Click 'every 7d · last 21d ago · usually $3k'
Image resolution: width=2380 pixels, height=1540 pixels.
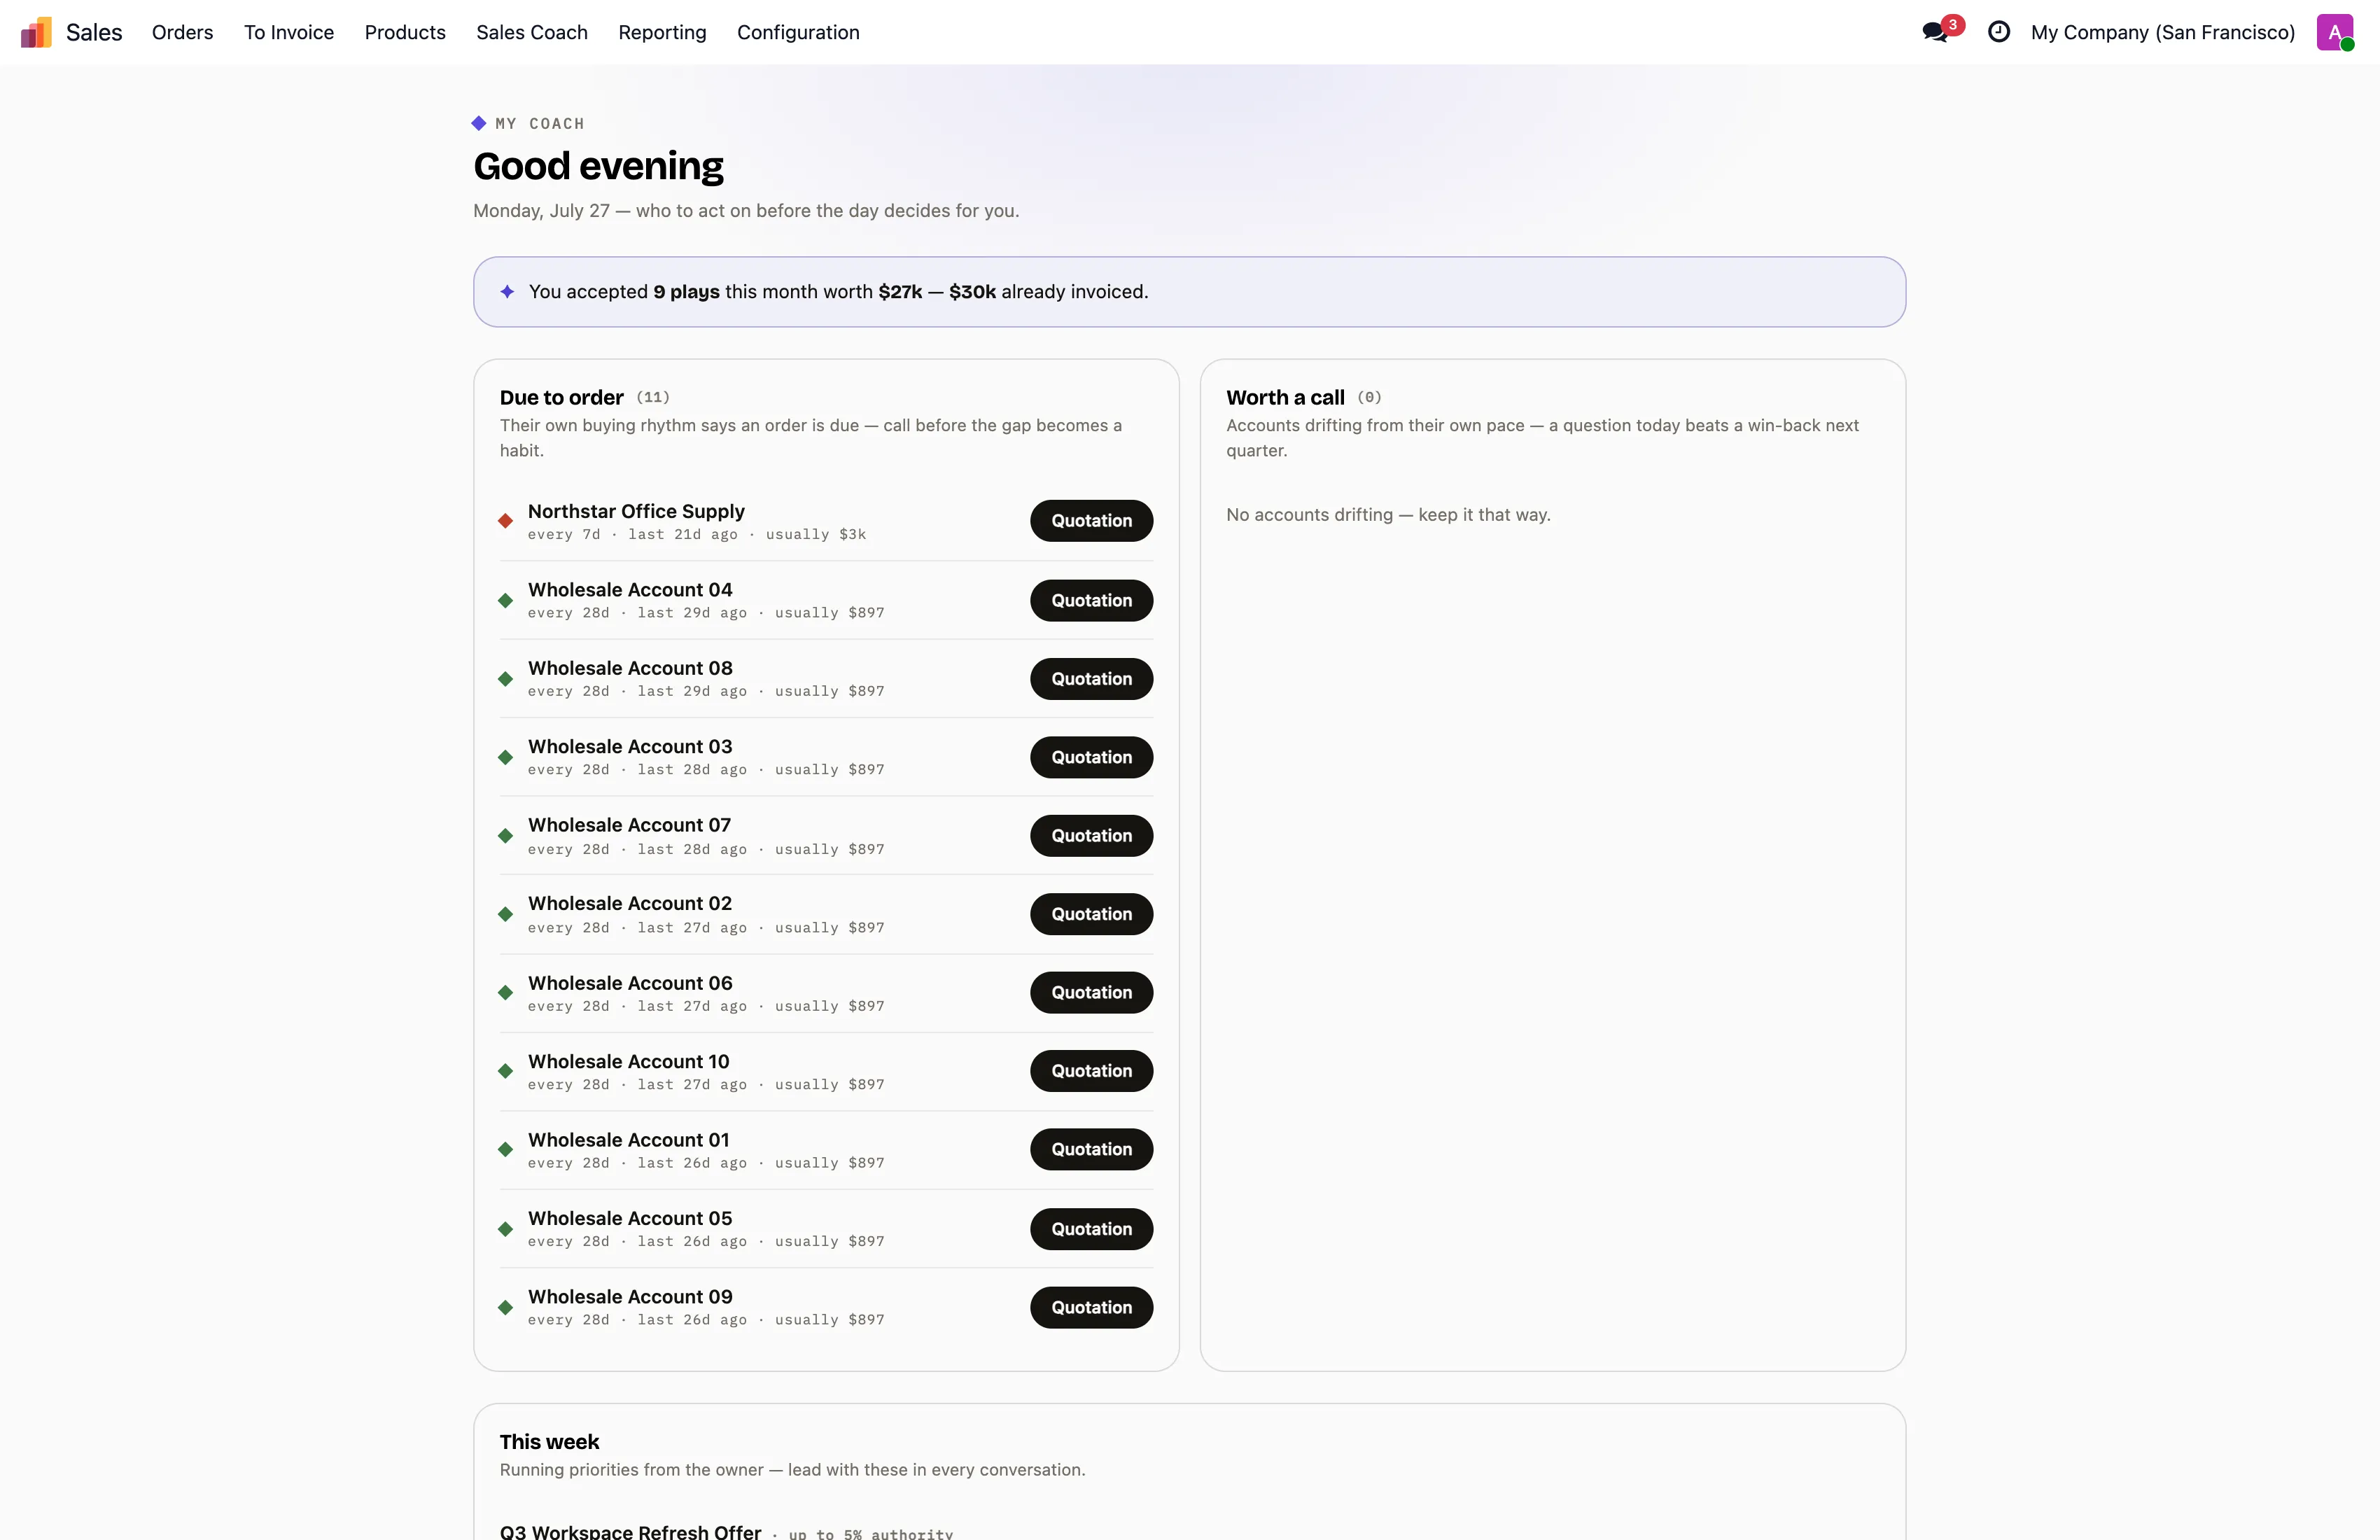(x=697, y=535)
